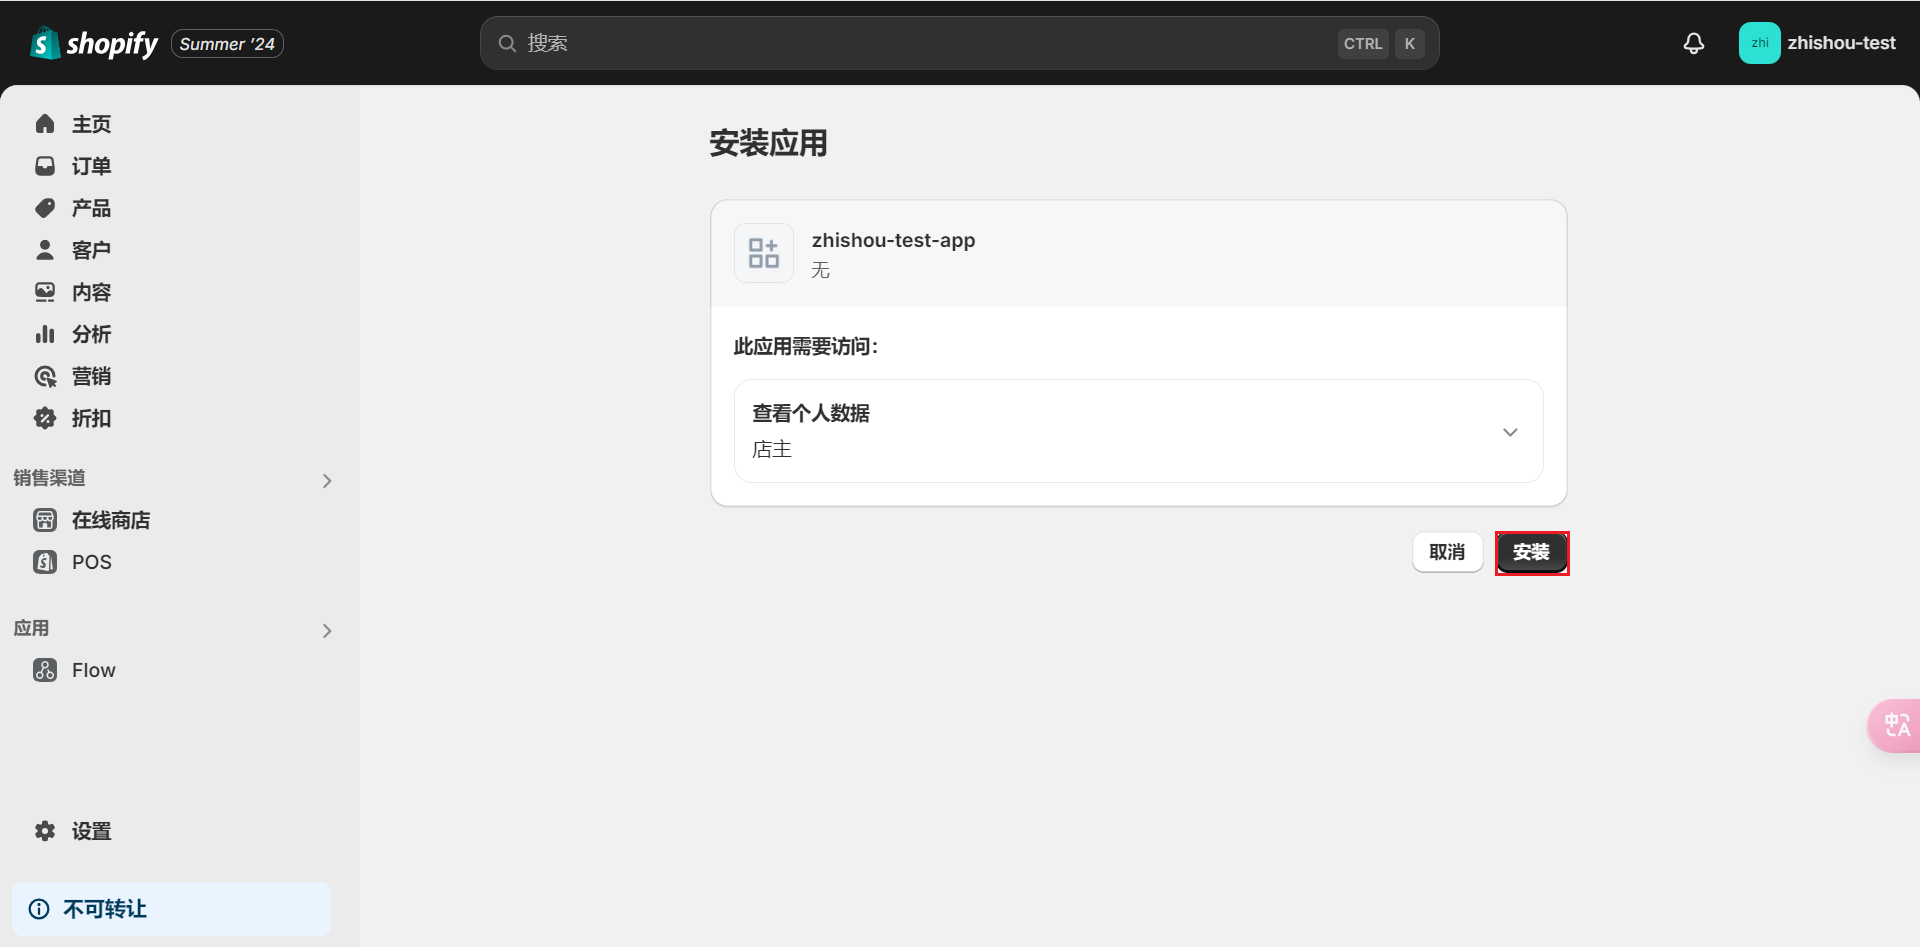The height and width of the screenshot is (947, 1920).
Task: Click the 店主 permission text
Action: [772, 450]
